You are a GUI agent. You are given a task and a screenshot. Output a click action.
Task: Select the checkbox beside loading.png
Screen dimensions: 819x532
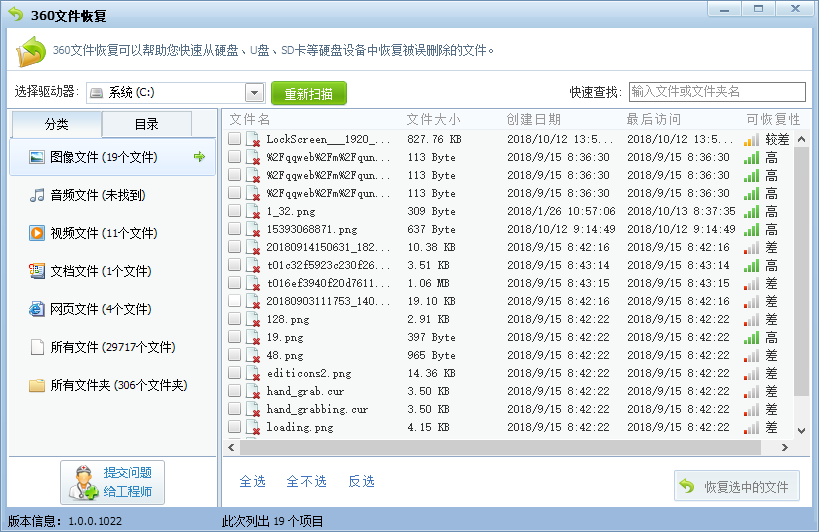coord(234,427)
